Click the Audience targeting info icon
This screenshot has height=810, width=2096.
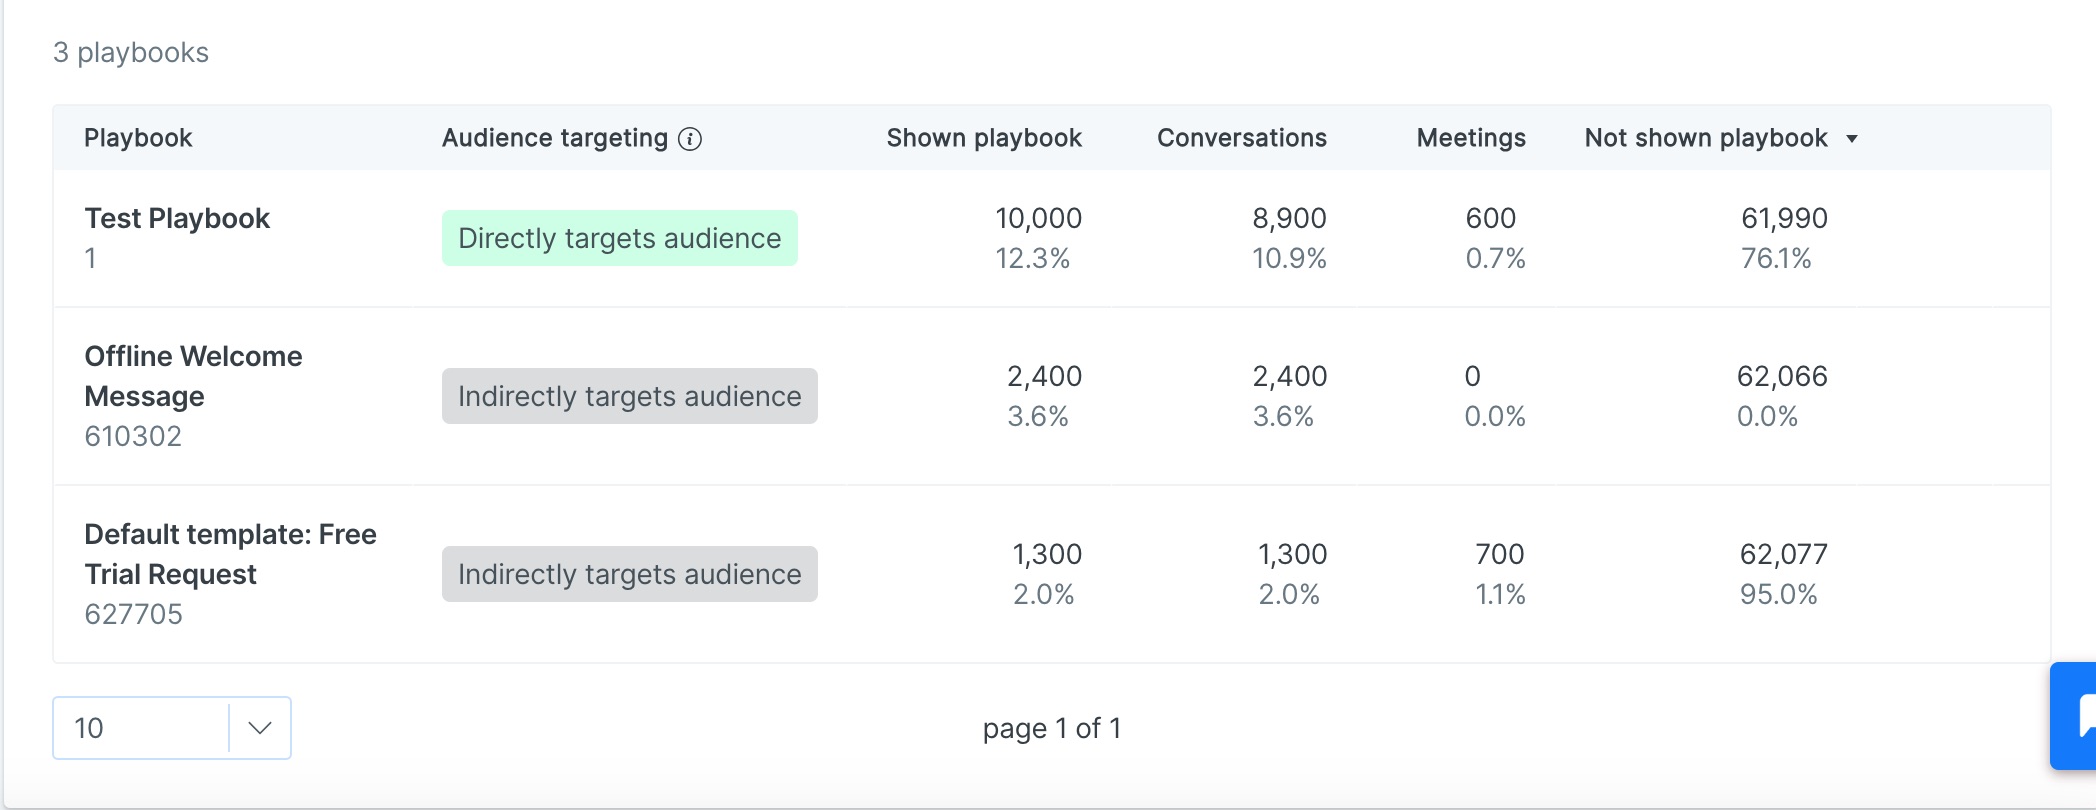(690, 139)
